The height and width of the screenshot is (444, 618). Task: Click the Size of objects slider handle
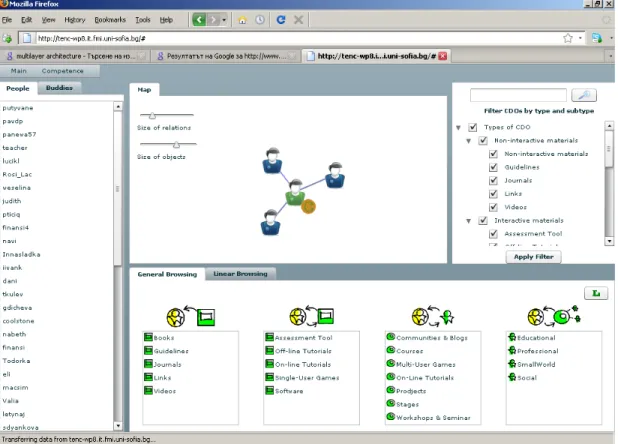(177, 145)
